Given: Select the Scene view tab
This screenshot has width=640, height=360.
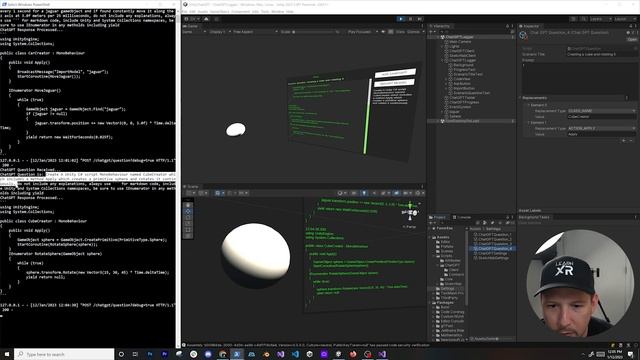Looking at the screenshot, I should tap(191, 187).
